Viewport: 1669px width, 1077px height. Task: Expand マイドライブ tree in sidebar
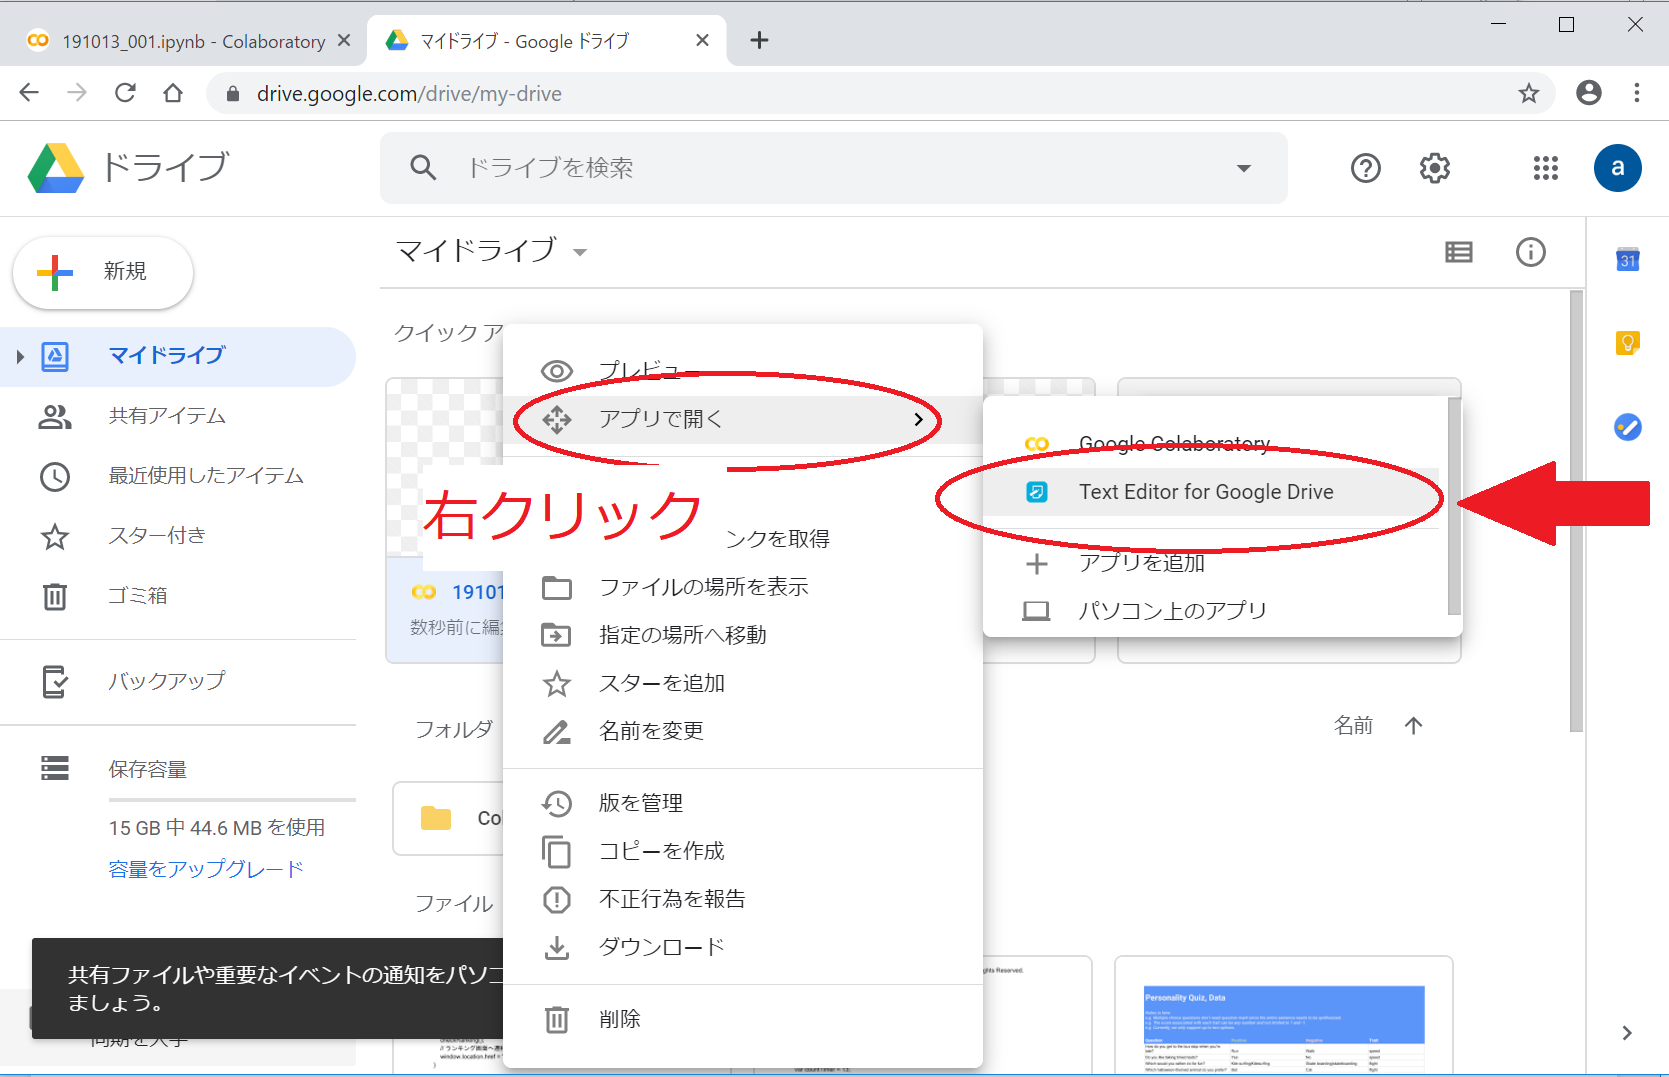(x=20, y=356)
